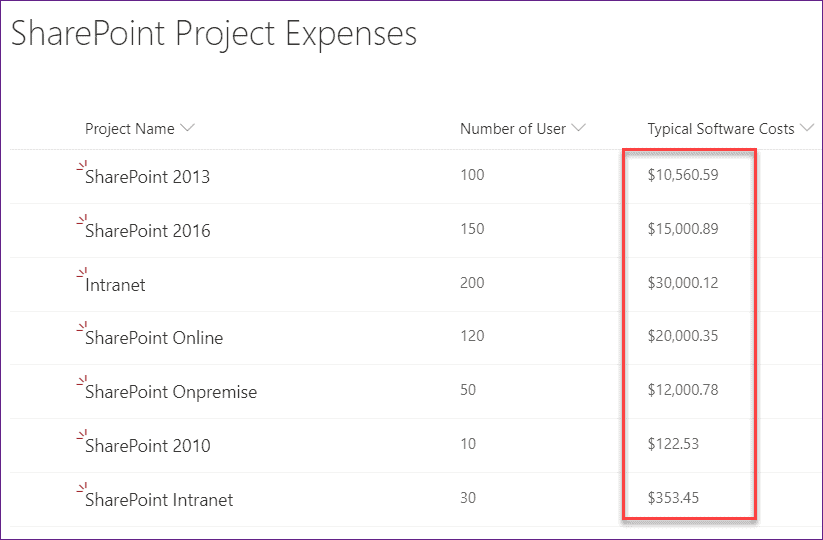Open the Number of User column dropdown
Image resolution: width=823 pixels, height=540 pixels.
click(578, 128)
